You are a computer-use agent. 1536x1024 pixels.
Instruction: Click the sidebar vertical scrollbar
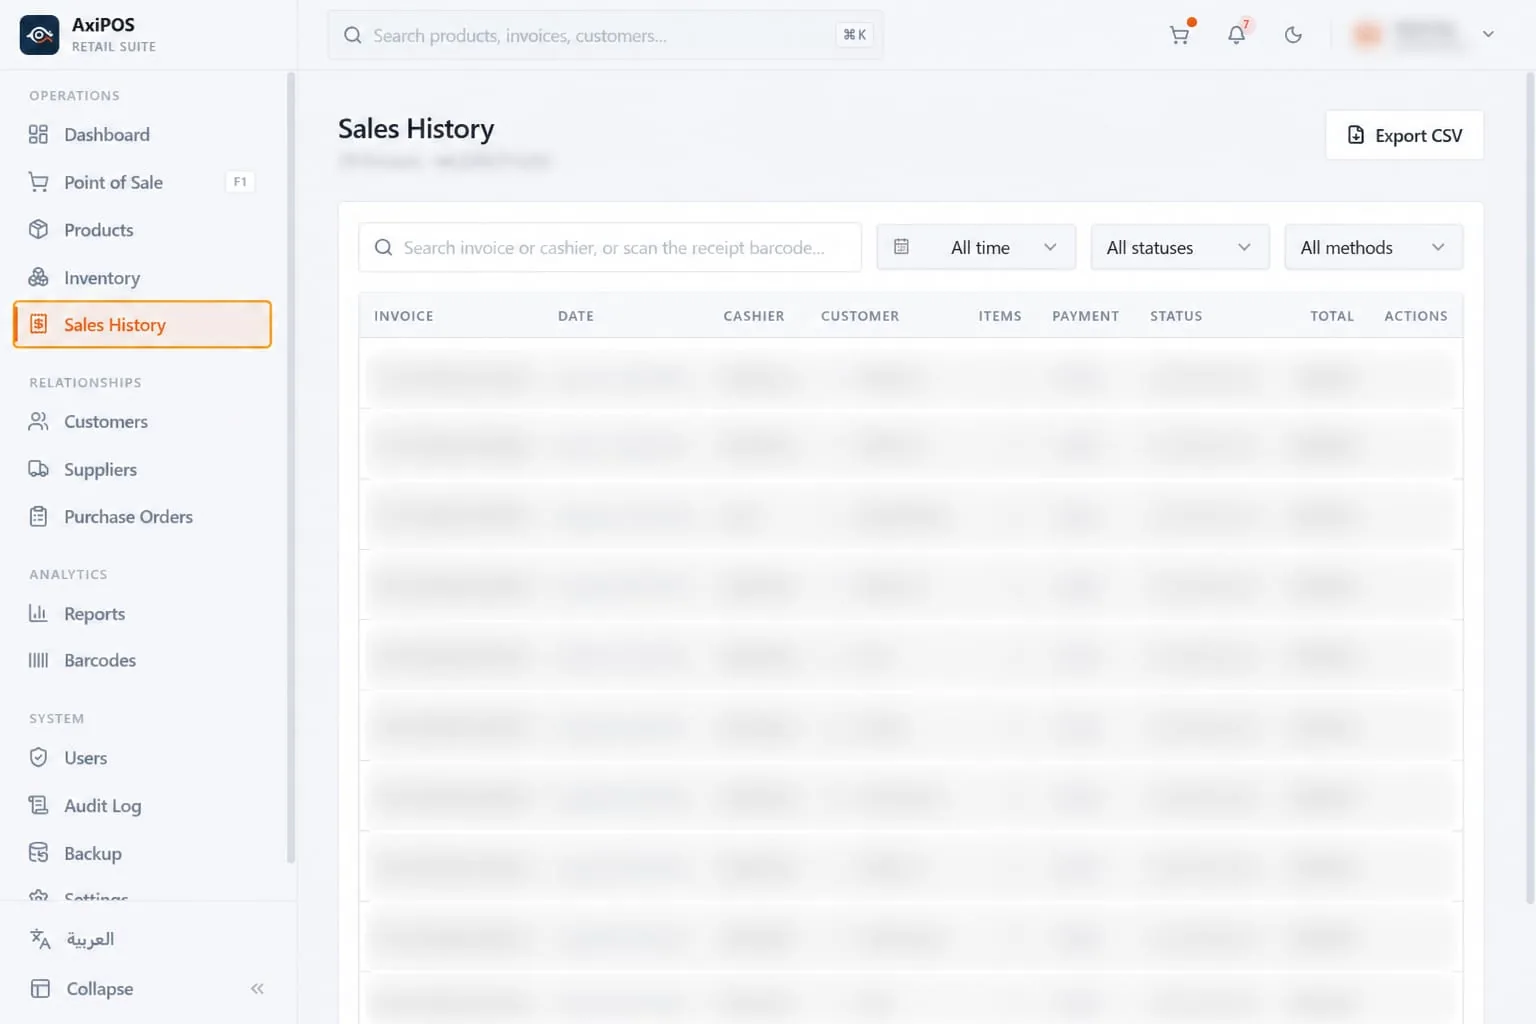tap(291, 467)
